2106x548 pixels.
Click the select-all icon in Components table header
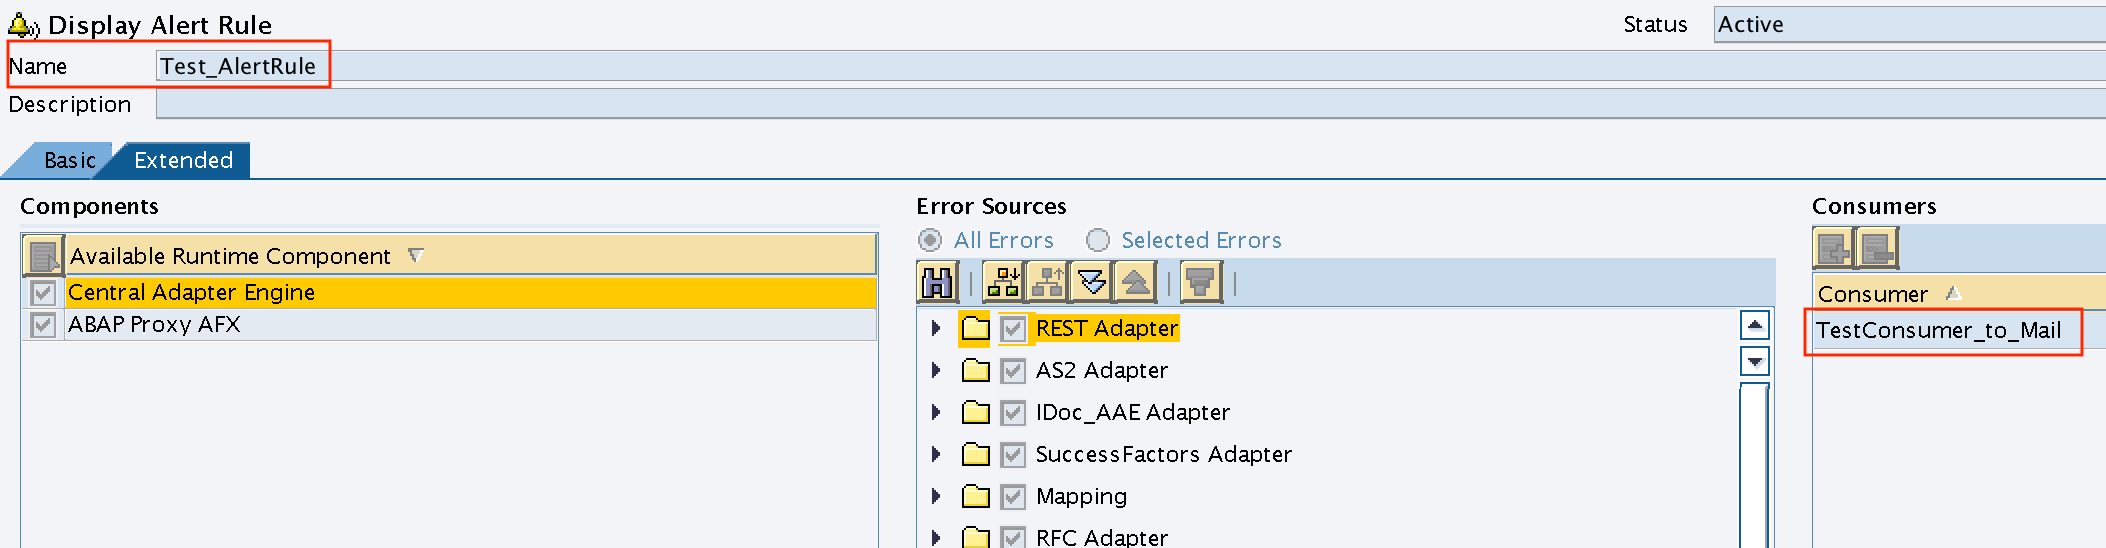(x=43, y=256)
